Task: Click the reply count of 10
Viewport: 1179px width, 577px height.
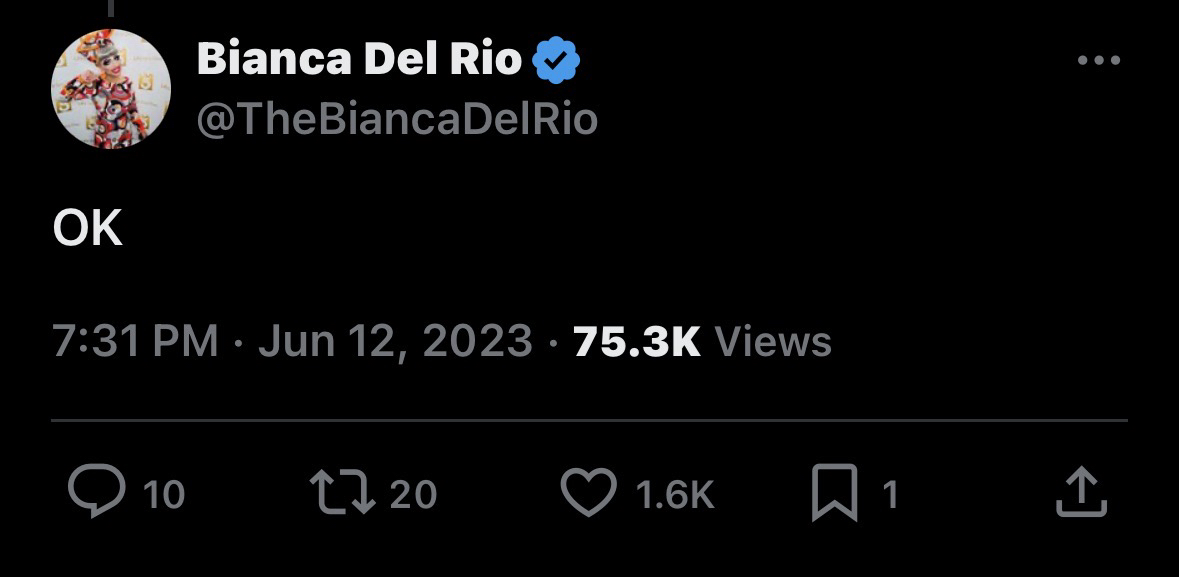Action: pyautogui.click(x=164, y=494)
